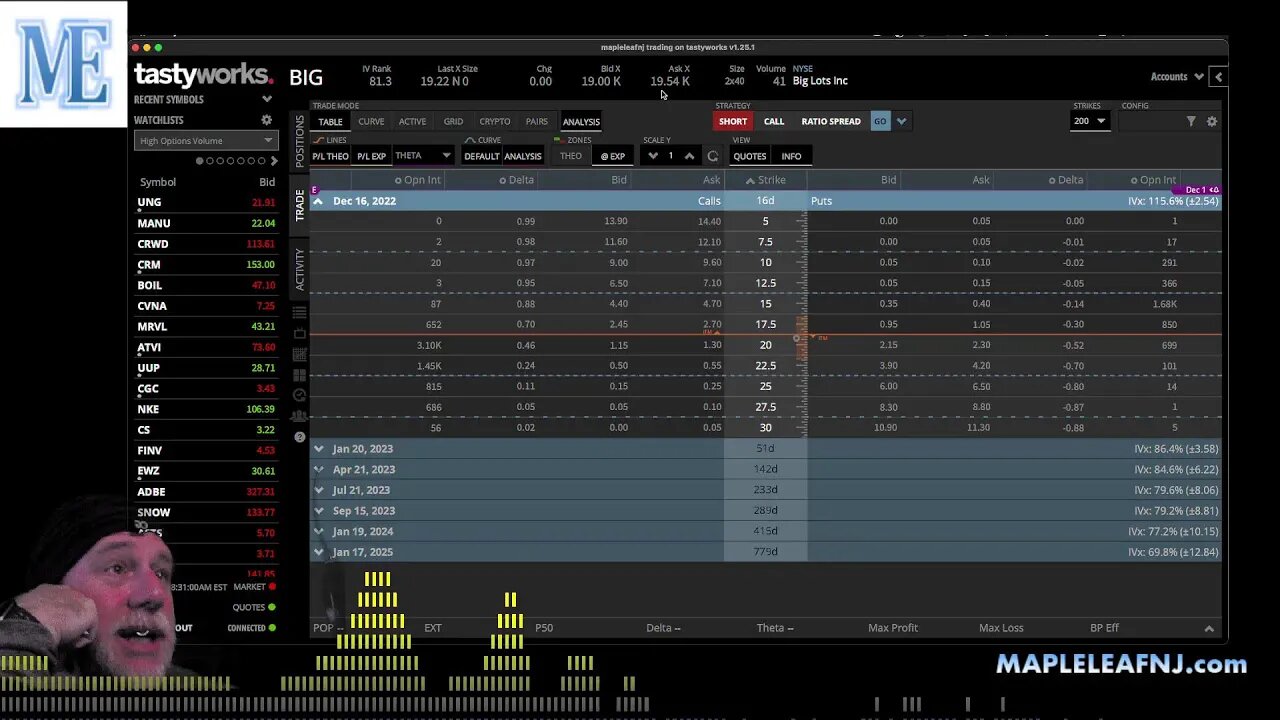Image resolution: width=1280 pixels, height=720 pixels.
Task: Expand the Apr 21, 2023 expiration
Action: pyautogui.click(x=318, y=469)
